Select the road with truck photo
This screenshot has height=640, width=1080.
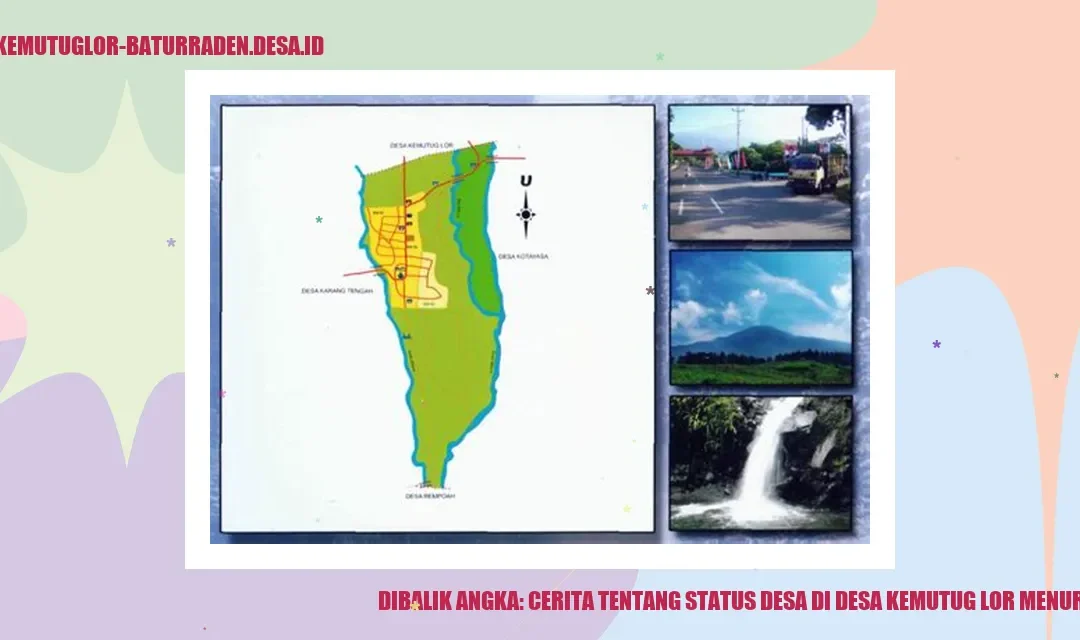[x=760, y=172]
